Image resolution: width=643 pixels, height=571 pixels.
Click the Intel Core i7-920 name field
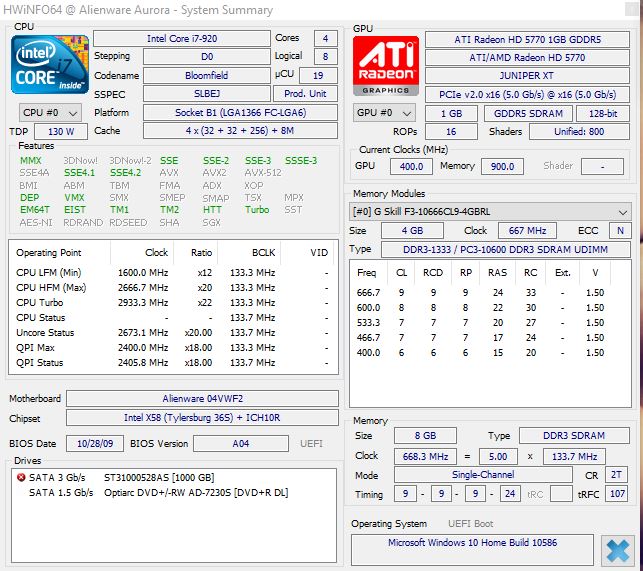pyautogui.click(x=182, y=39)
